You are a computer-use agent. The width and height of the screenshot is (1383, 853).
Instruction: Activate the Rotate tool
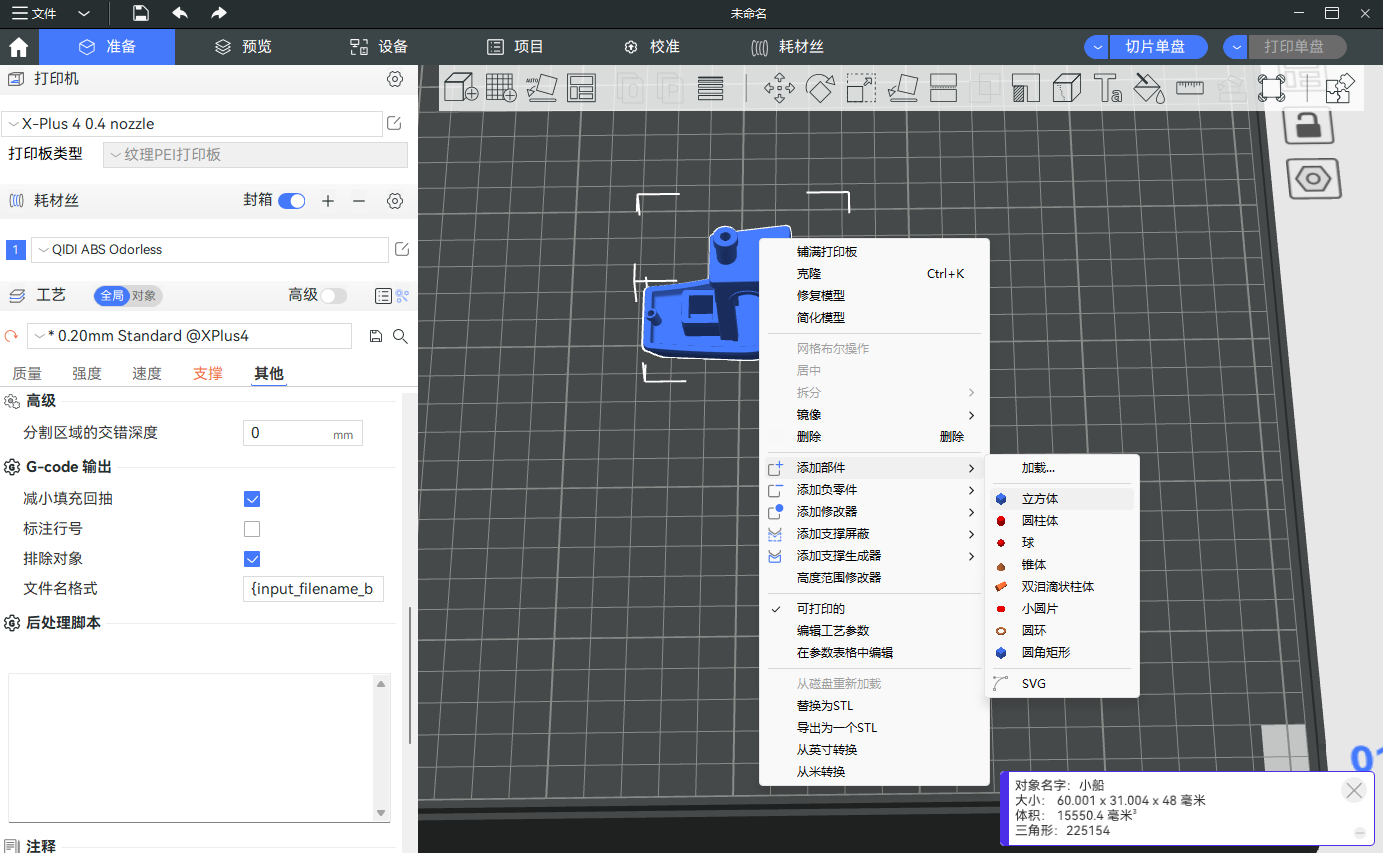click(820, 88)
